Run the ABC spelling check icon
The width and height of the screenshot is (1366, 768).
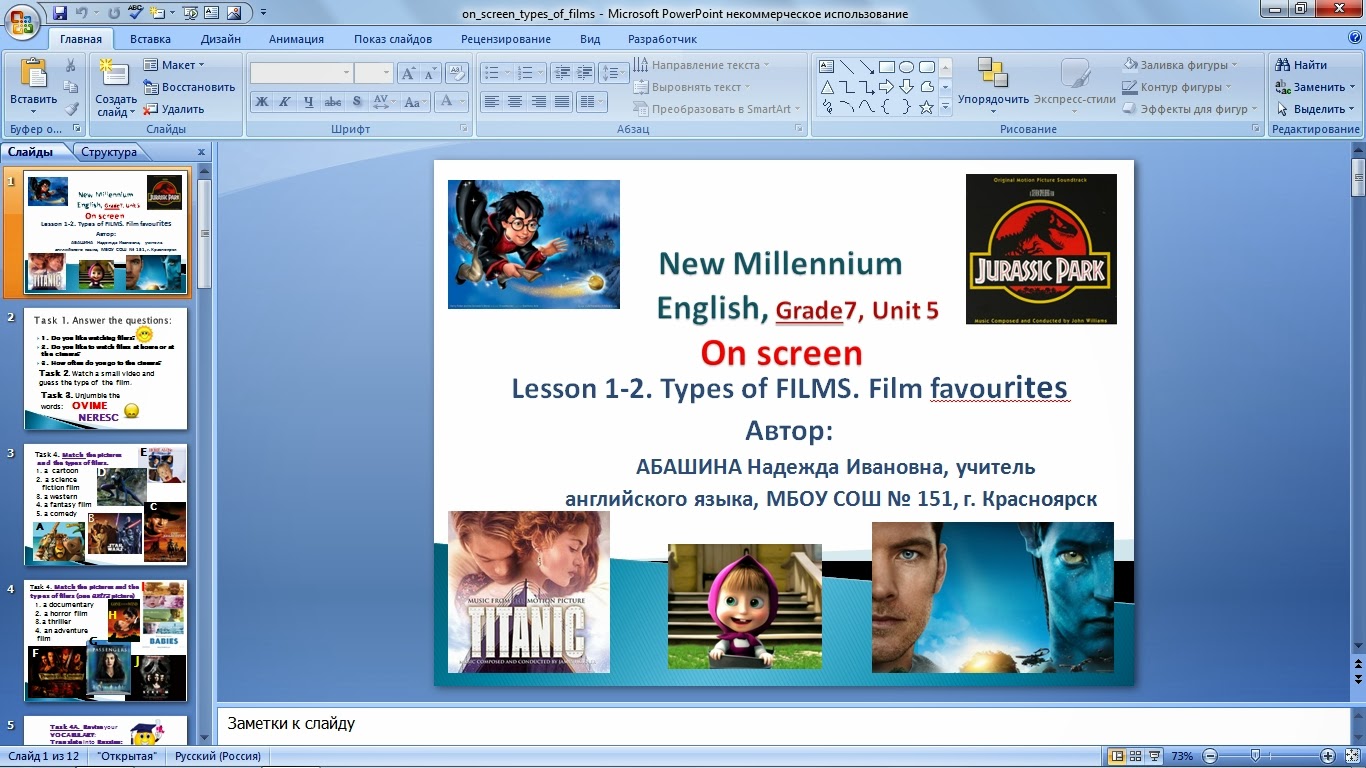pyautogui.click(x=135, y=13)
